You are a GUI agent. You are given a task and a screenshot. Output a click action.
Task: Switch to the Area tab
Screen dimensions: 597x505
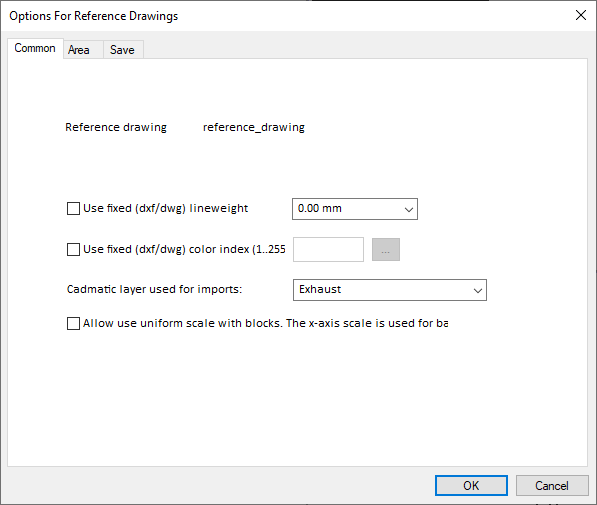[x=79, y=50]
